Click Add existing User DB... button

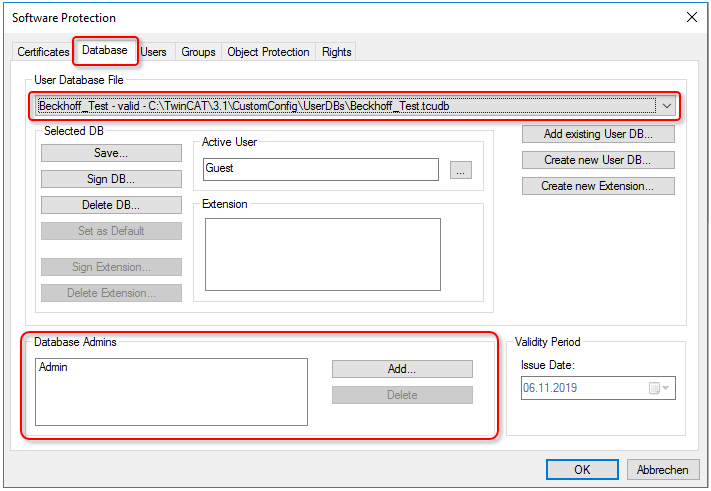(598, 134)
